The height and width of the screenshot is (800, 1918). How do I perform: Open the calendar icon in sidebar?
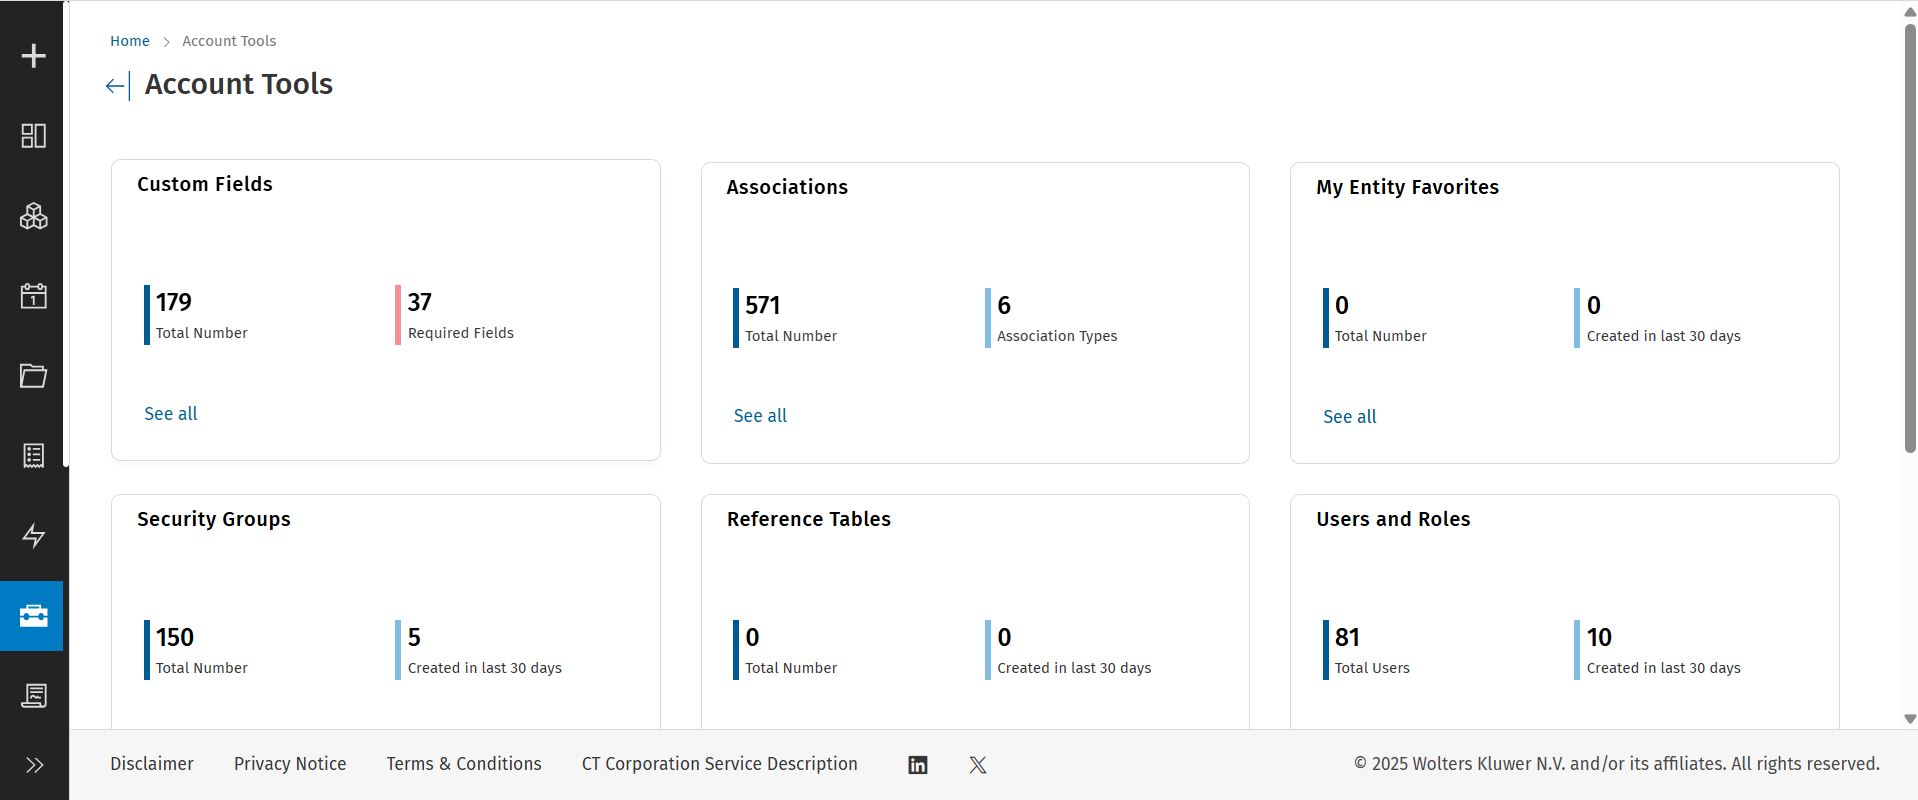pyautogui.click(x=34, y=296)
